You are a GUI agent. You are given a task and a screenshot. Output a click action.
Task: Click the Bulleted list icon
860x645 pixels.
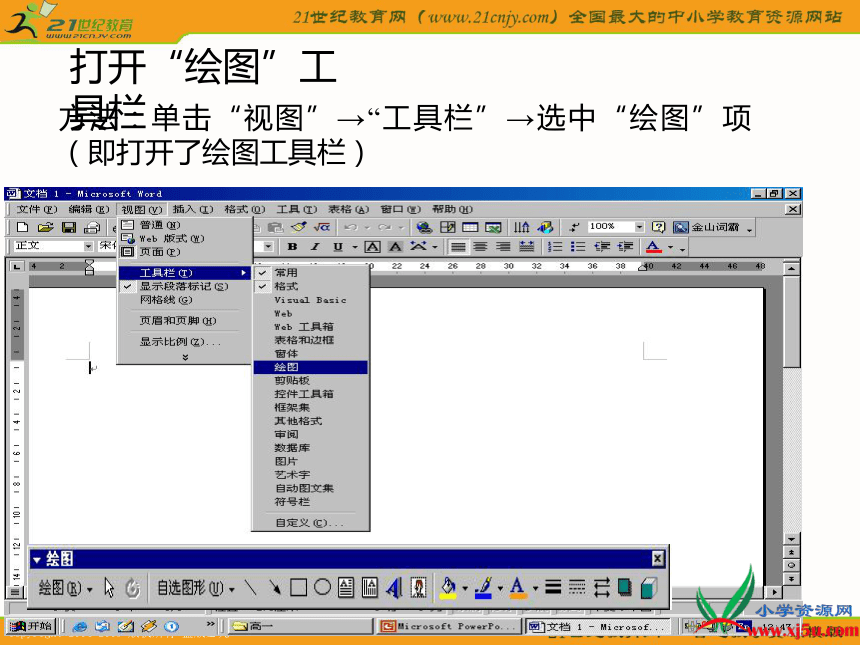point(578,247)
